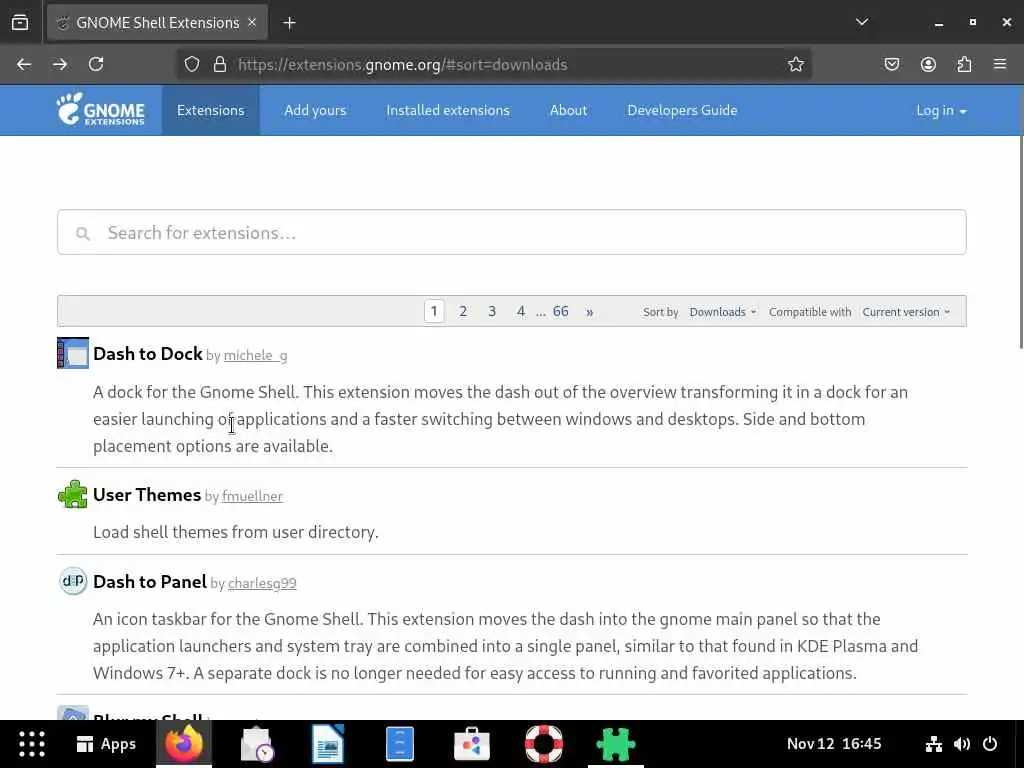
Task: Open the Developers Guide page
Action: click(x=682, y=110)
